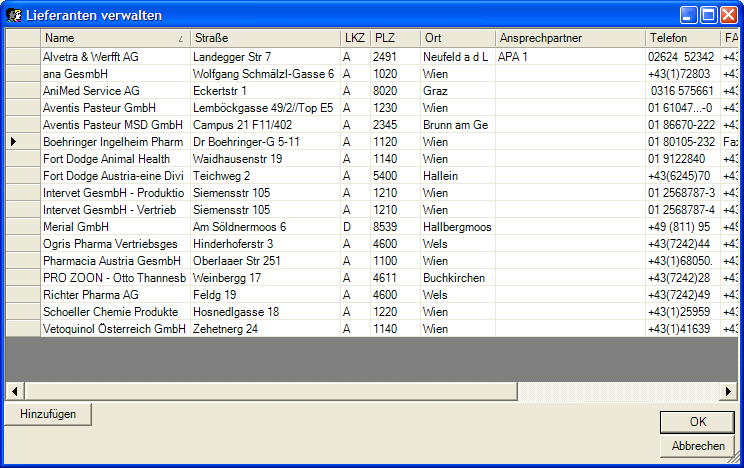Click the horizontal scrollbar thumb
744x468 pixels.
pos(271,391)
